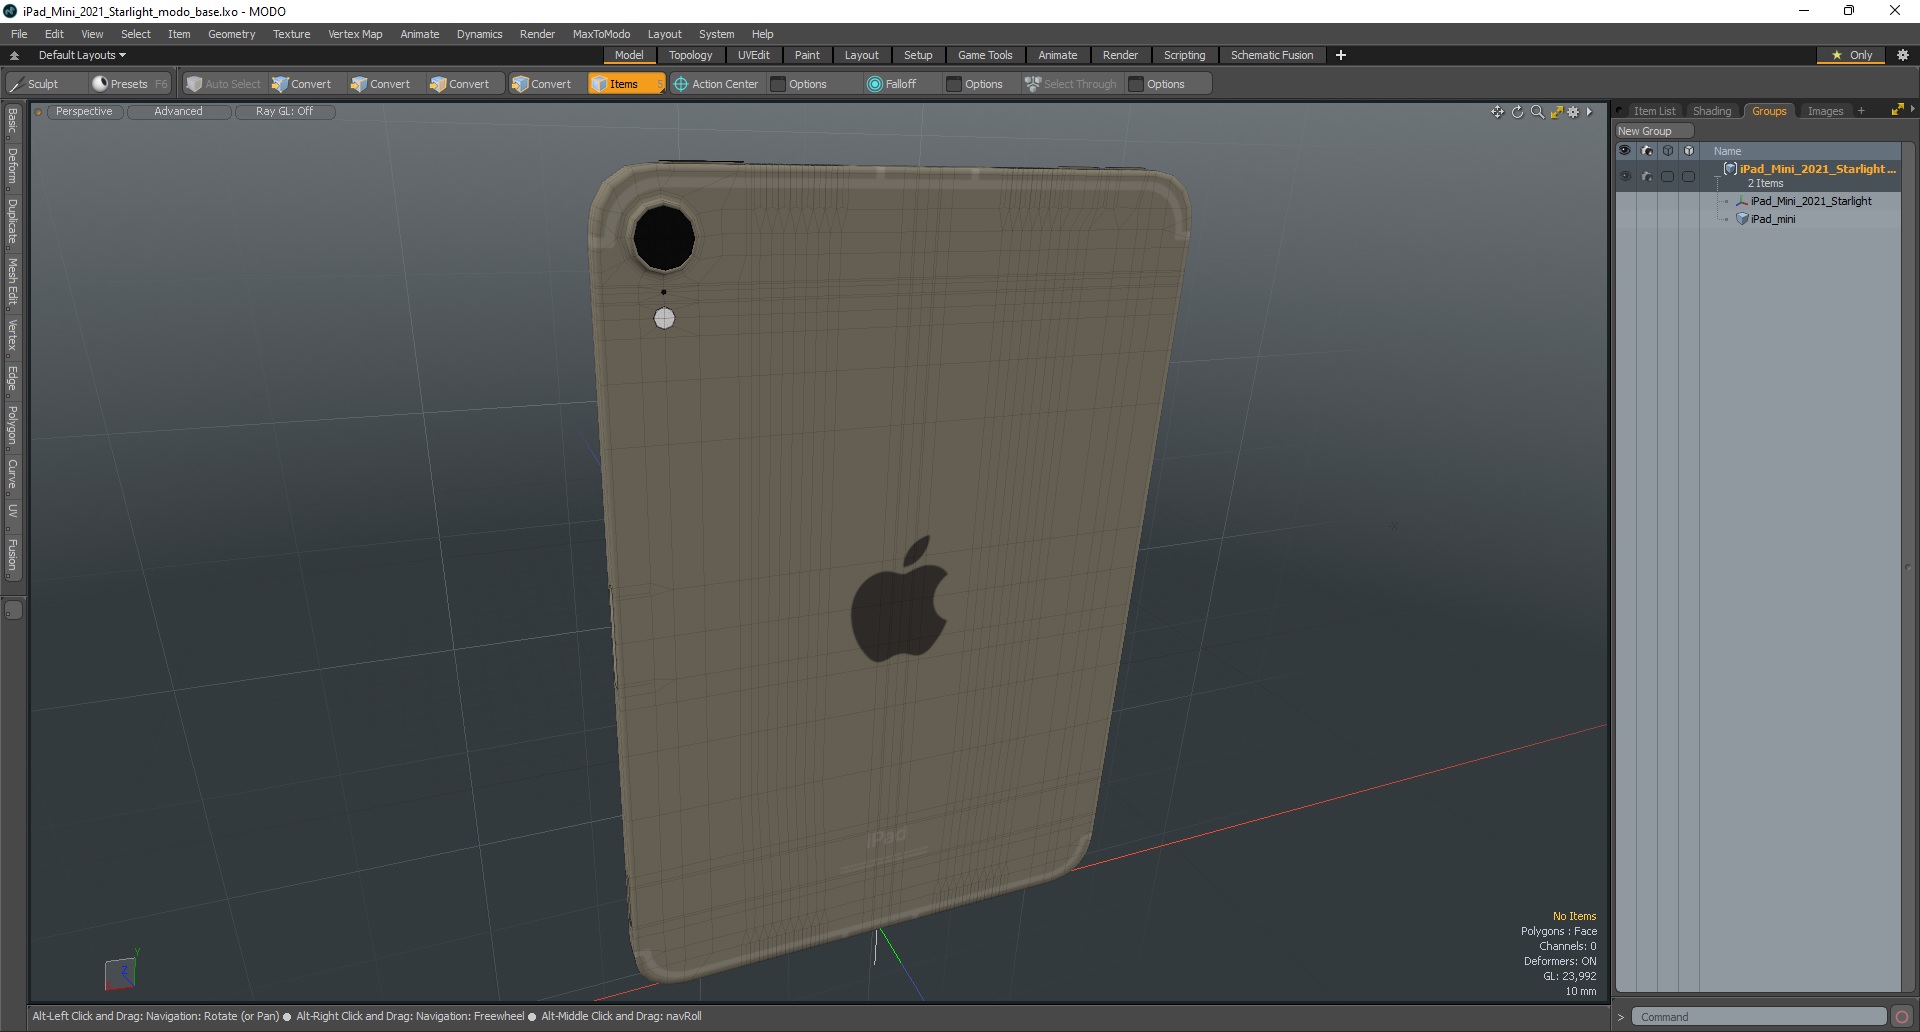
Task: Click the camera render column header
Action: pyautogui.click(x=1646, y=151)
